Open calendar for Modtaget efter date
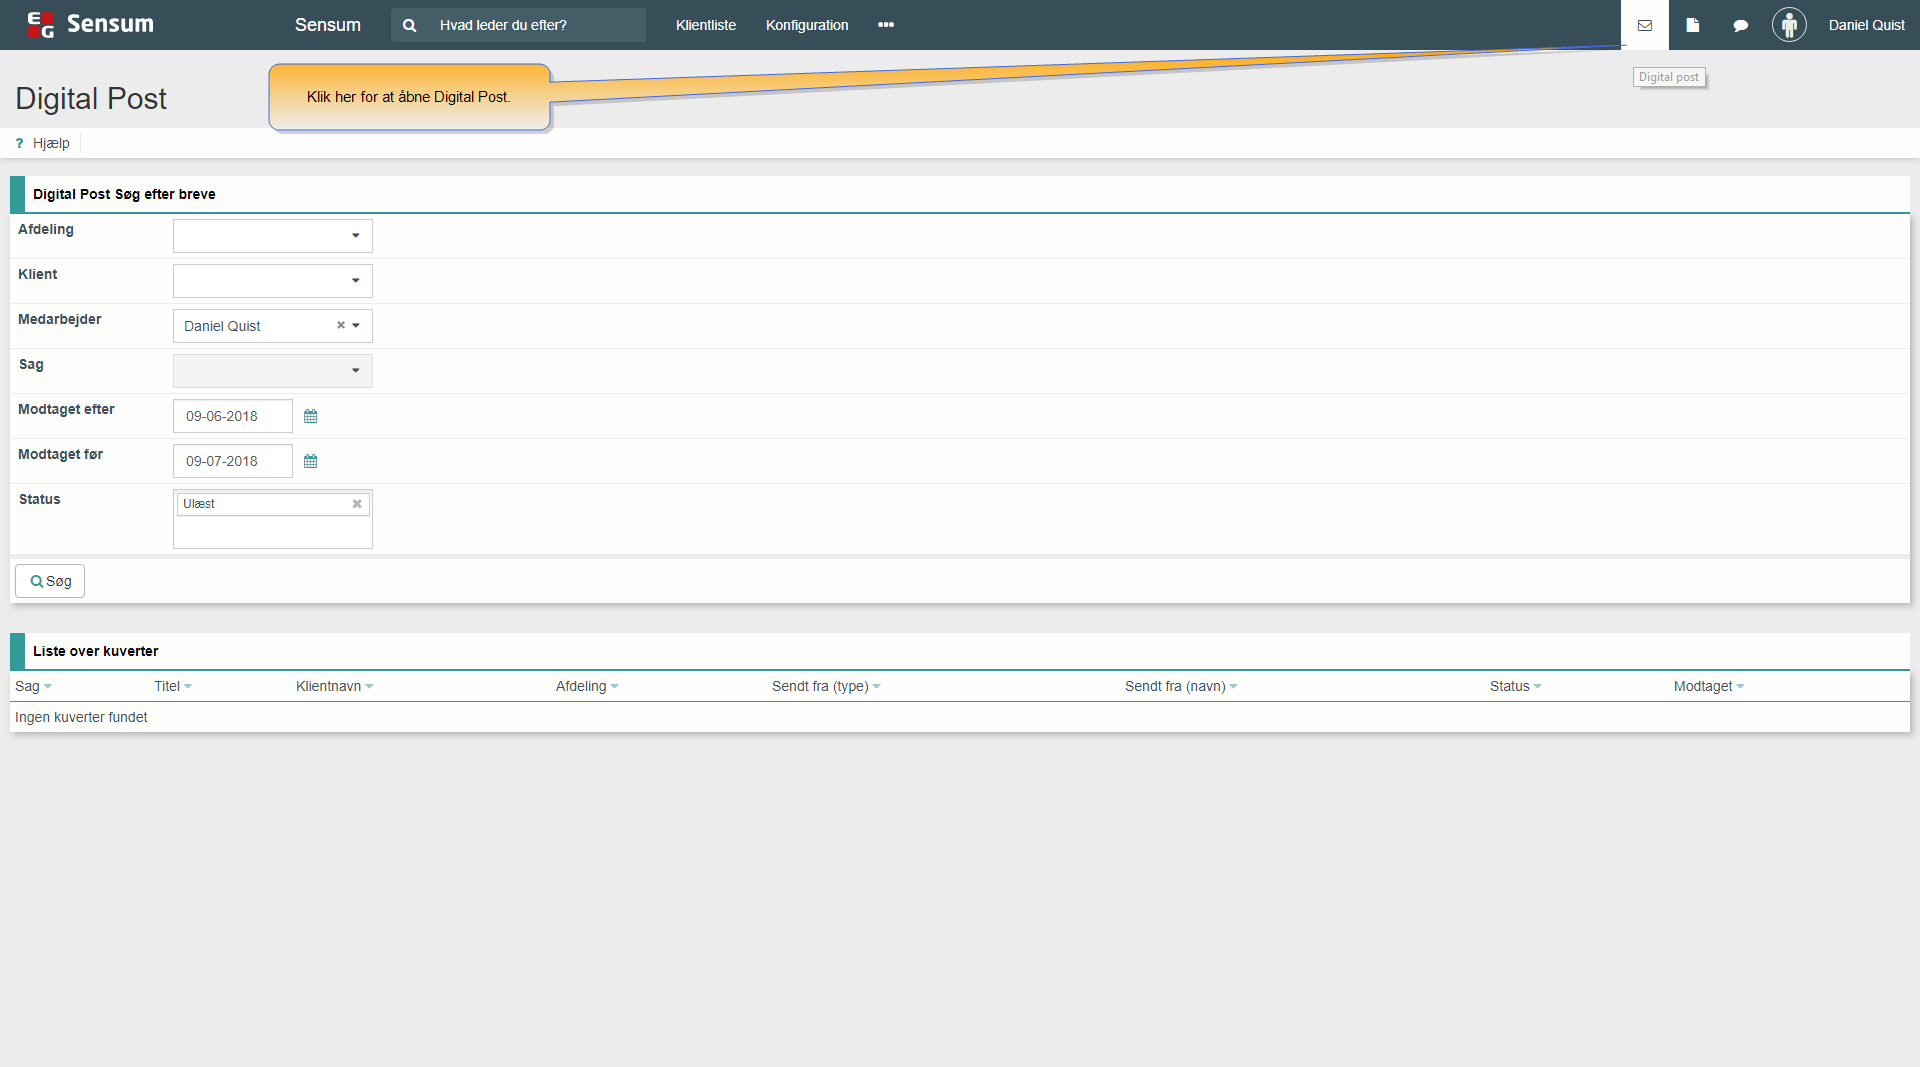Image resolution: width=1920 pixels, height=1067 pixels. [310, 416]
